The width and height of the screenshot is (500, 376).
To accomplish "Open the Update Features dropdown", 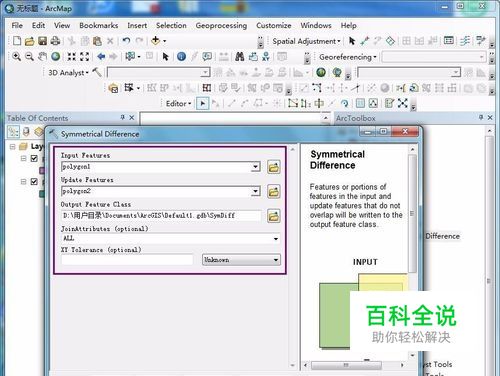I will pos(255,191).
